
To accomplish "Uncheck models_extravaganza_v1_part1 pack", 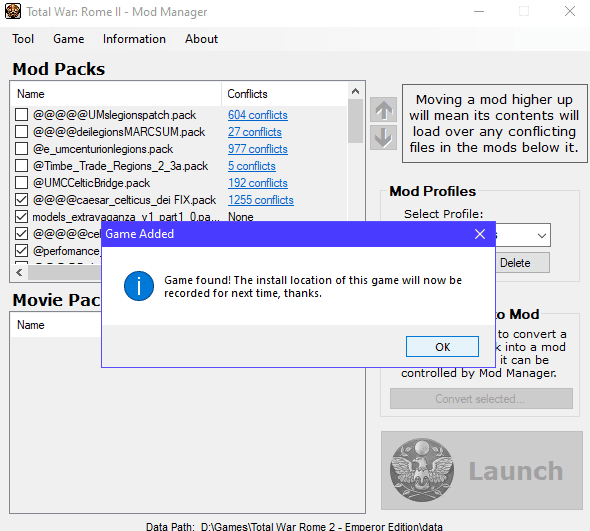I will [21, 217].
